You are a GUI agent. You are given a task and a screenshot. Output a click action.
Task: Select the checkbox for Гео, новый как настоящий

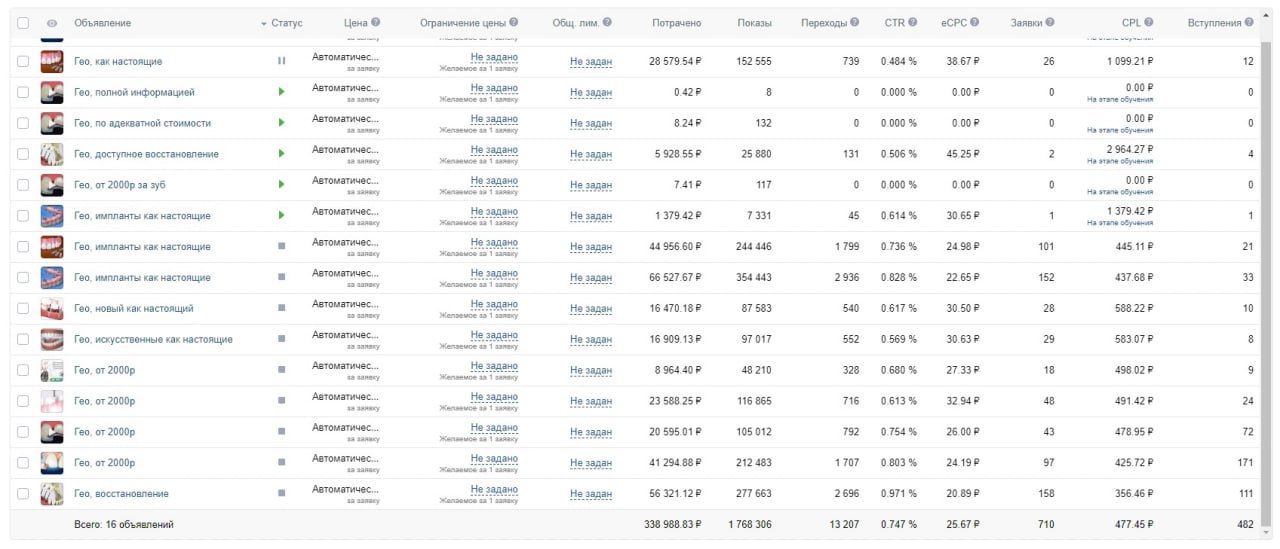pyautogui.click(x=23, y=308)
